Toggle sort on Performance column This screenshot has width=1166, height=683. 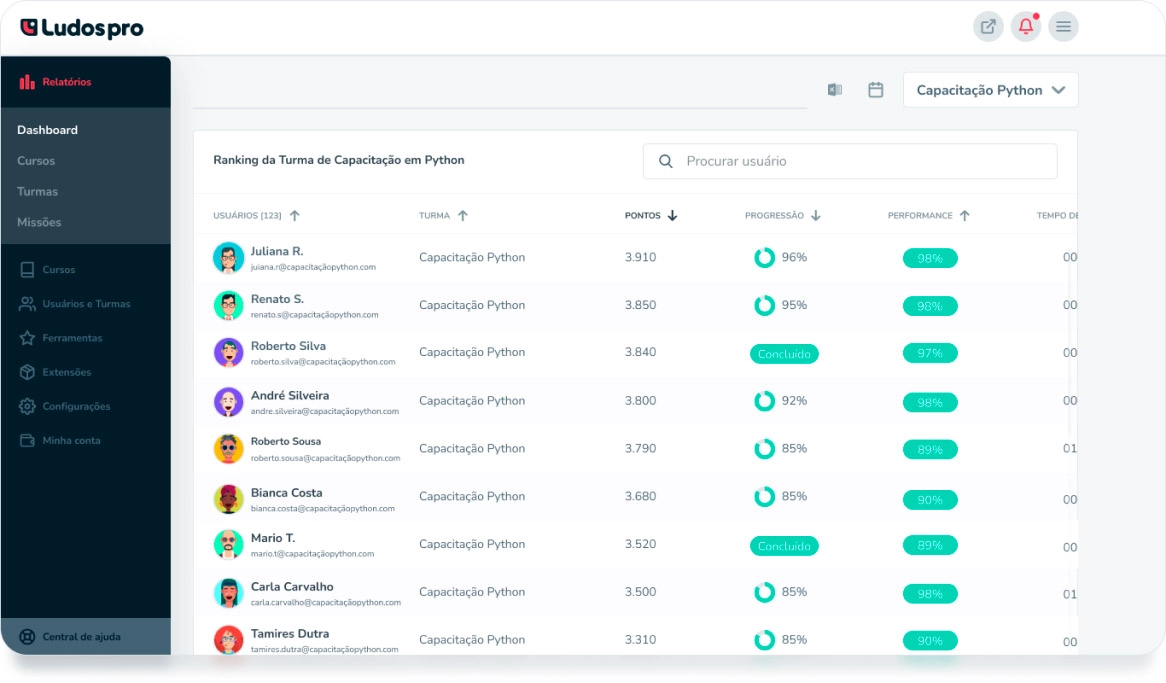click(964, 215)
